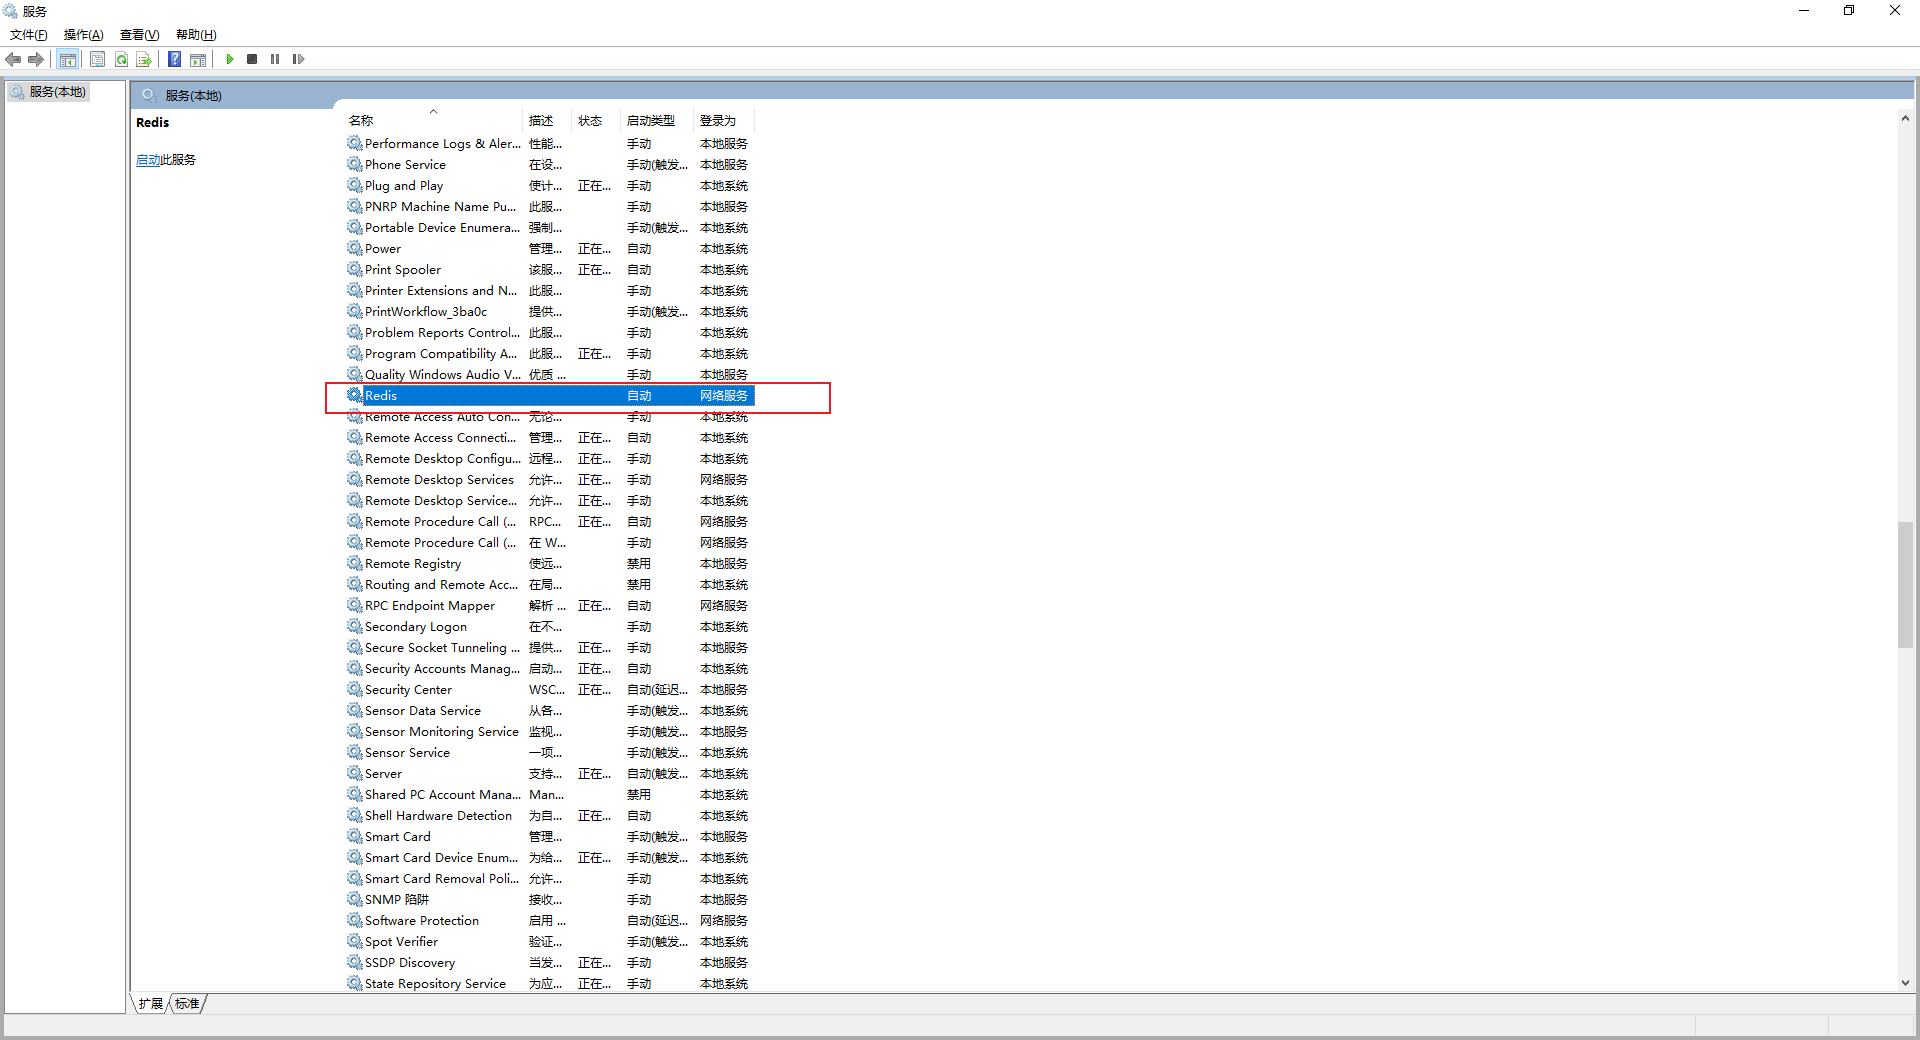Click 网络服务 logon cell of Software Protection
1920x1040 pixels.
pyautogui.click(x=724, y=921)
